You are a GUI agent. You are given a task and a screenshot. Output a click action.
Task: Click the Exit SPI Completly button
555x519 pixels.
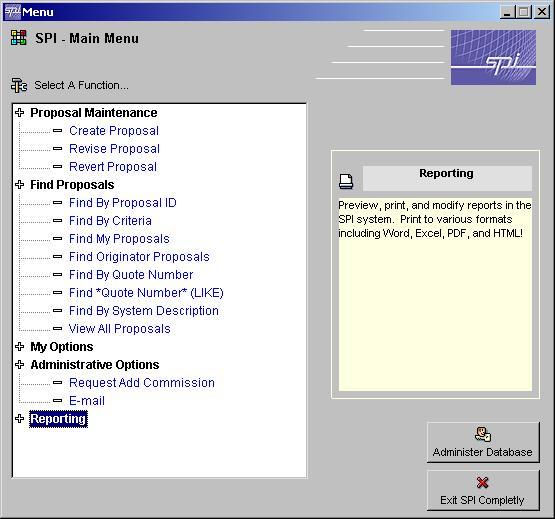(x=483, y=490)
